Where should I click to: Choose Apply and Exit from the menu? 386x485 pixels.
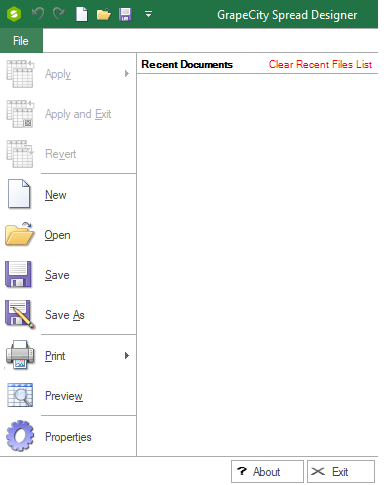(68, 114)
